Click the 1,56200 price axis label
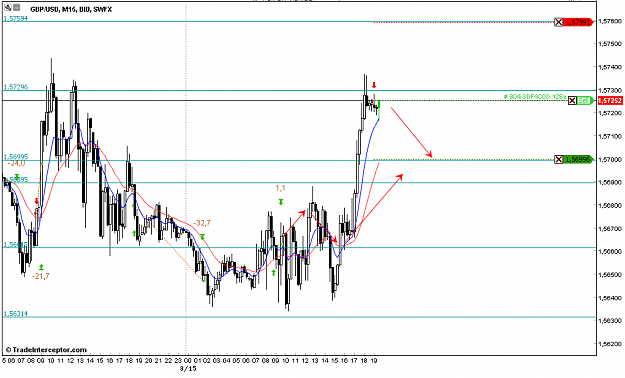 tap(610, 345)
